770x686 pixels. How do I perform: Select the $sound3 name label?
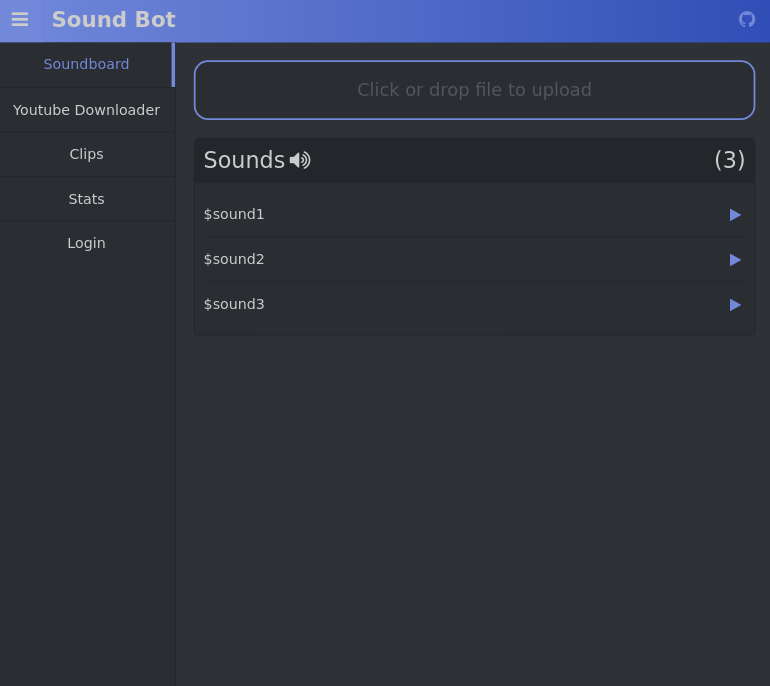click(x=234, y=304)
